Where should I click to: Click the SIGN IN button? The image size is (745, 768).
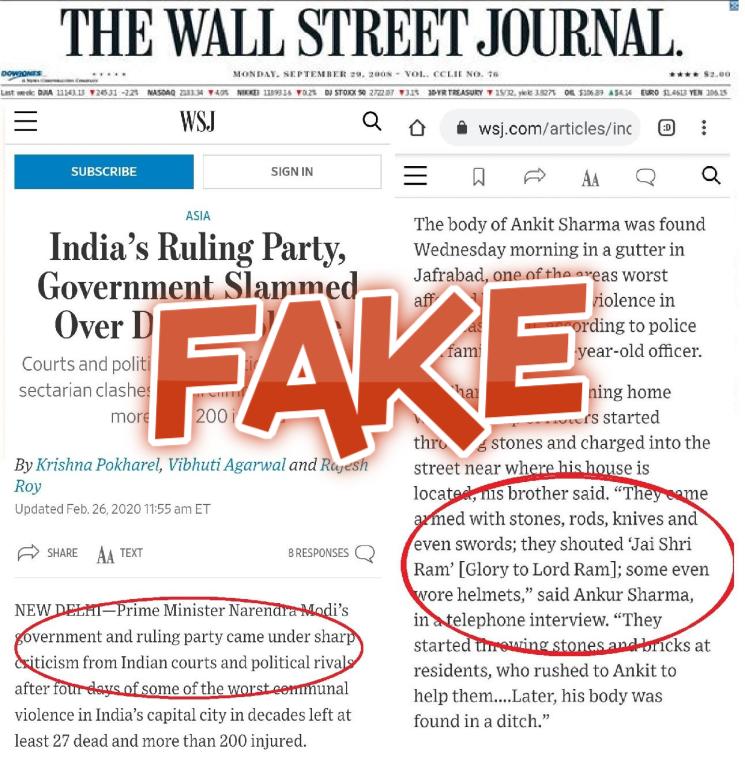click(292, 171)
